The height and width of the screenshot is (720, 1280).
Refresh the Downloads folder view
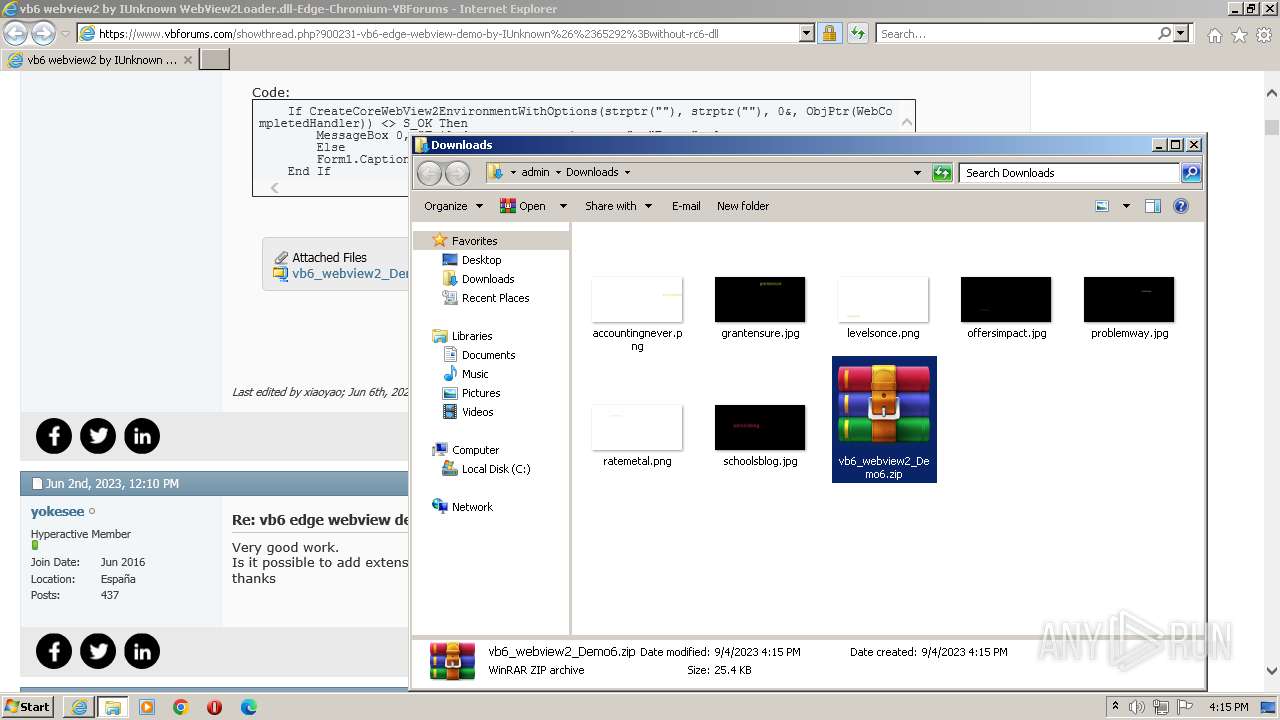[x=942, y=173]
